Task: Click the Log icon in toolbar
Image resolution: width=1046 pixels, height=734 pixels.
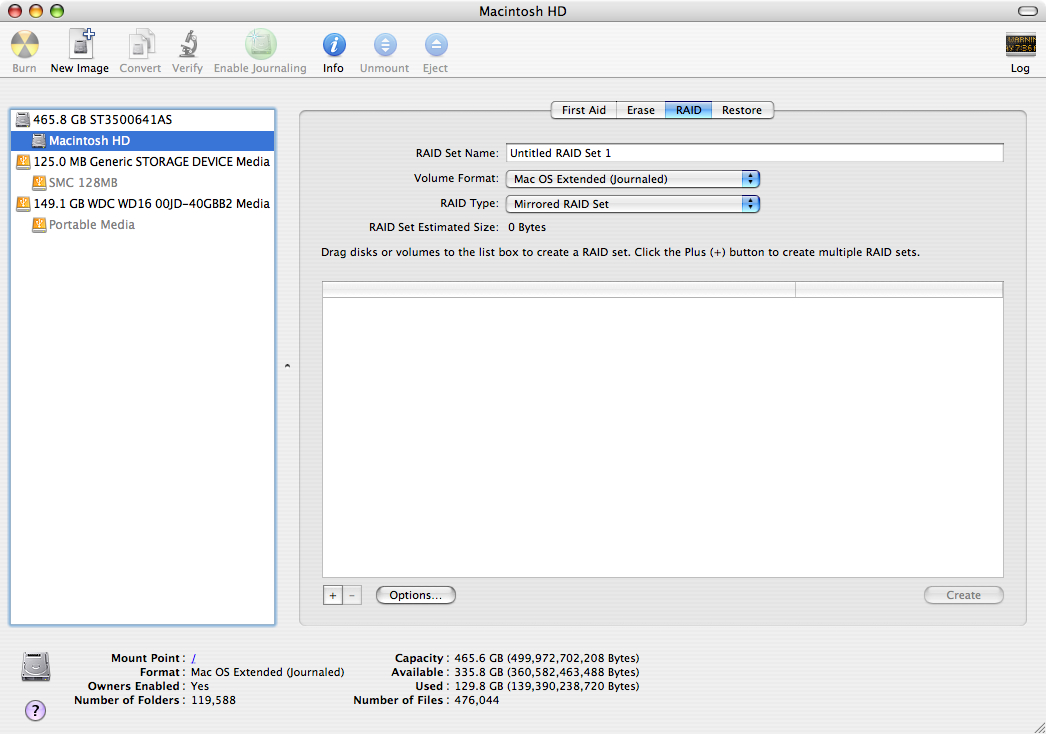Action: pyautogui.click(x=1019, y=46)
